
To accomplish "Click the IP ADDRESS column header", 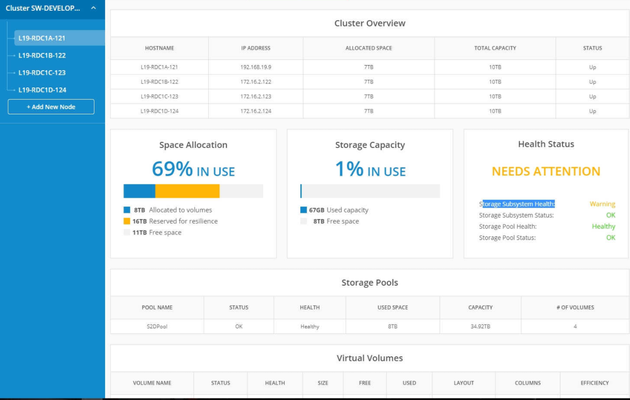I will pos(256,48).
